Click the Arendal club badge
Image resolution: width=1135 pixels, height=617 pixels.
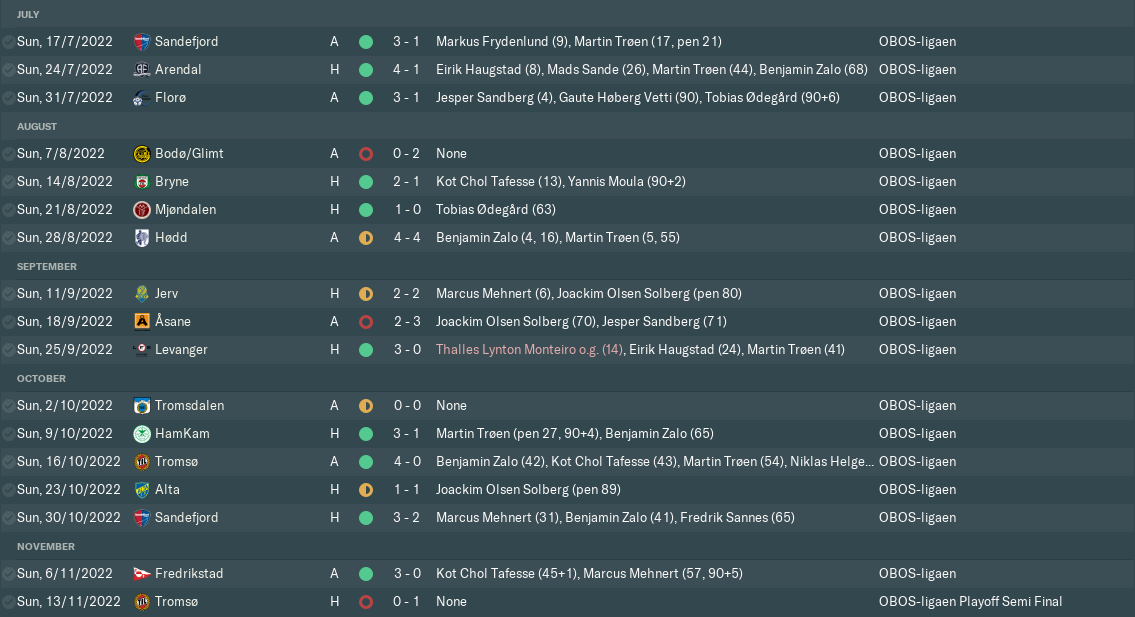[x=142, y=70]
